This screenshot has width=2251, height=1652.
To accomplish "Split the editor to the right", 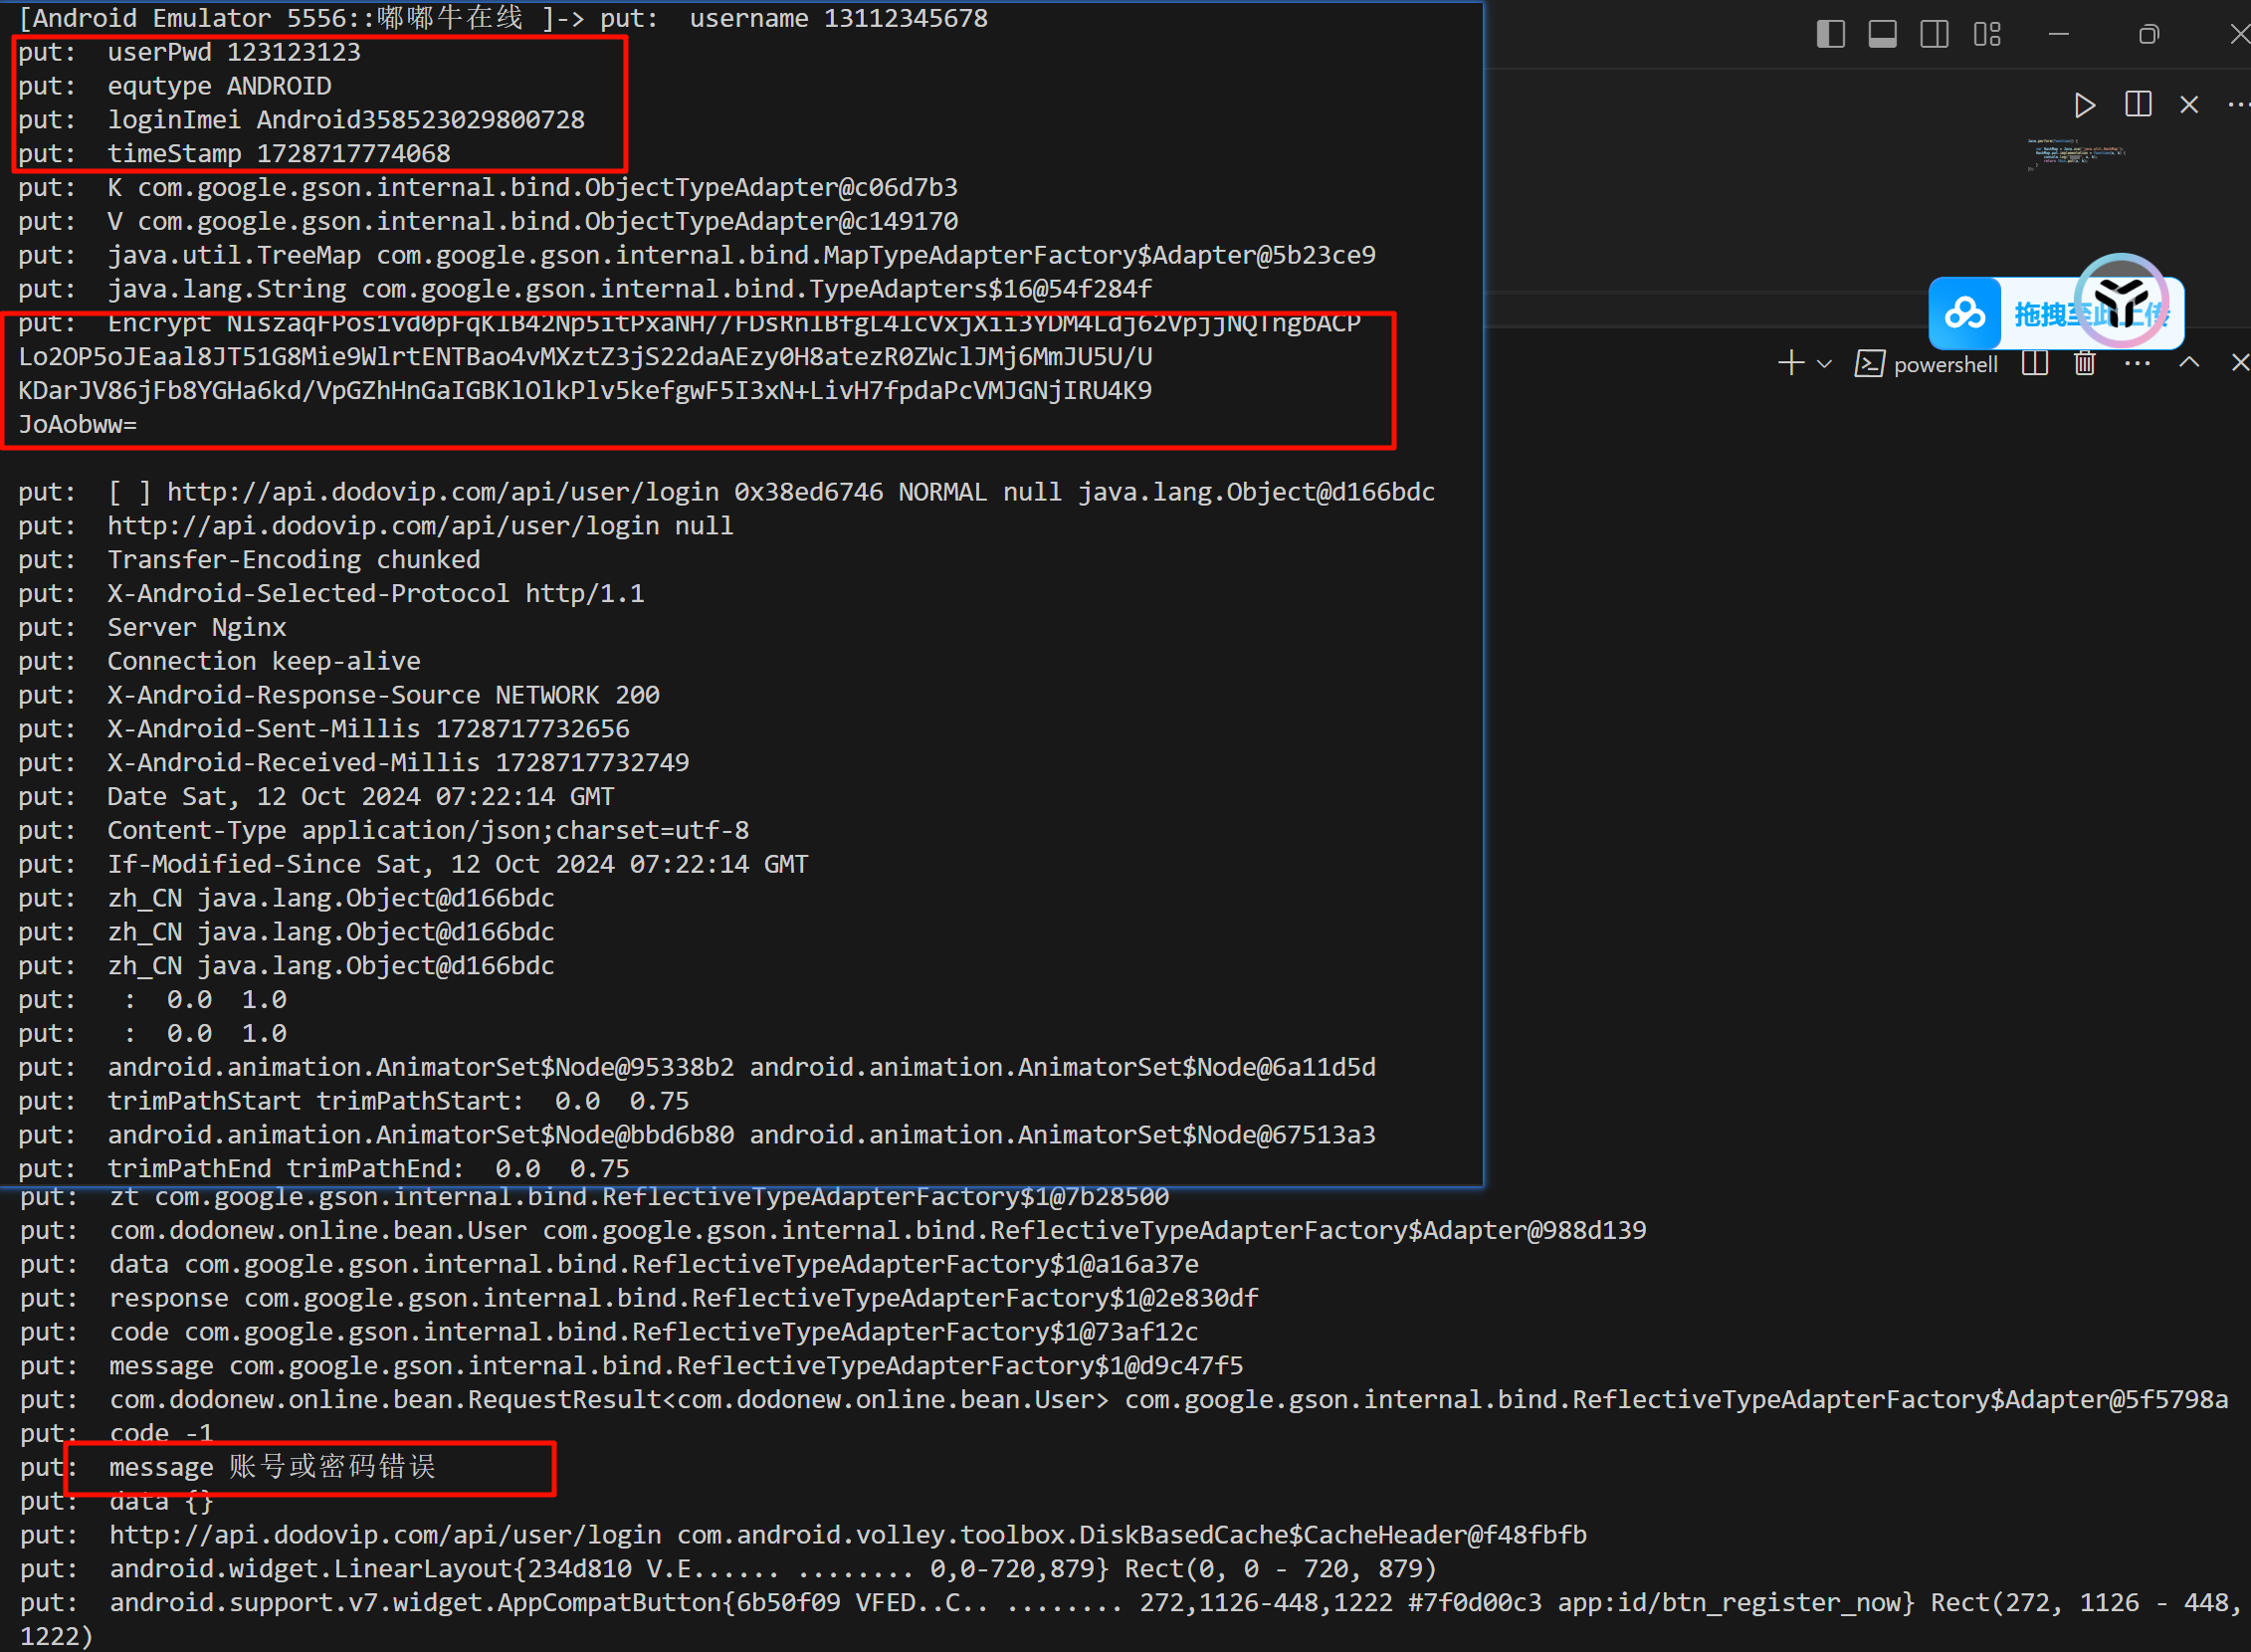I will click(2138, 104).
